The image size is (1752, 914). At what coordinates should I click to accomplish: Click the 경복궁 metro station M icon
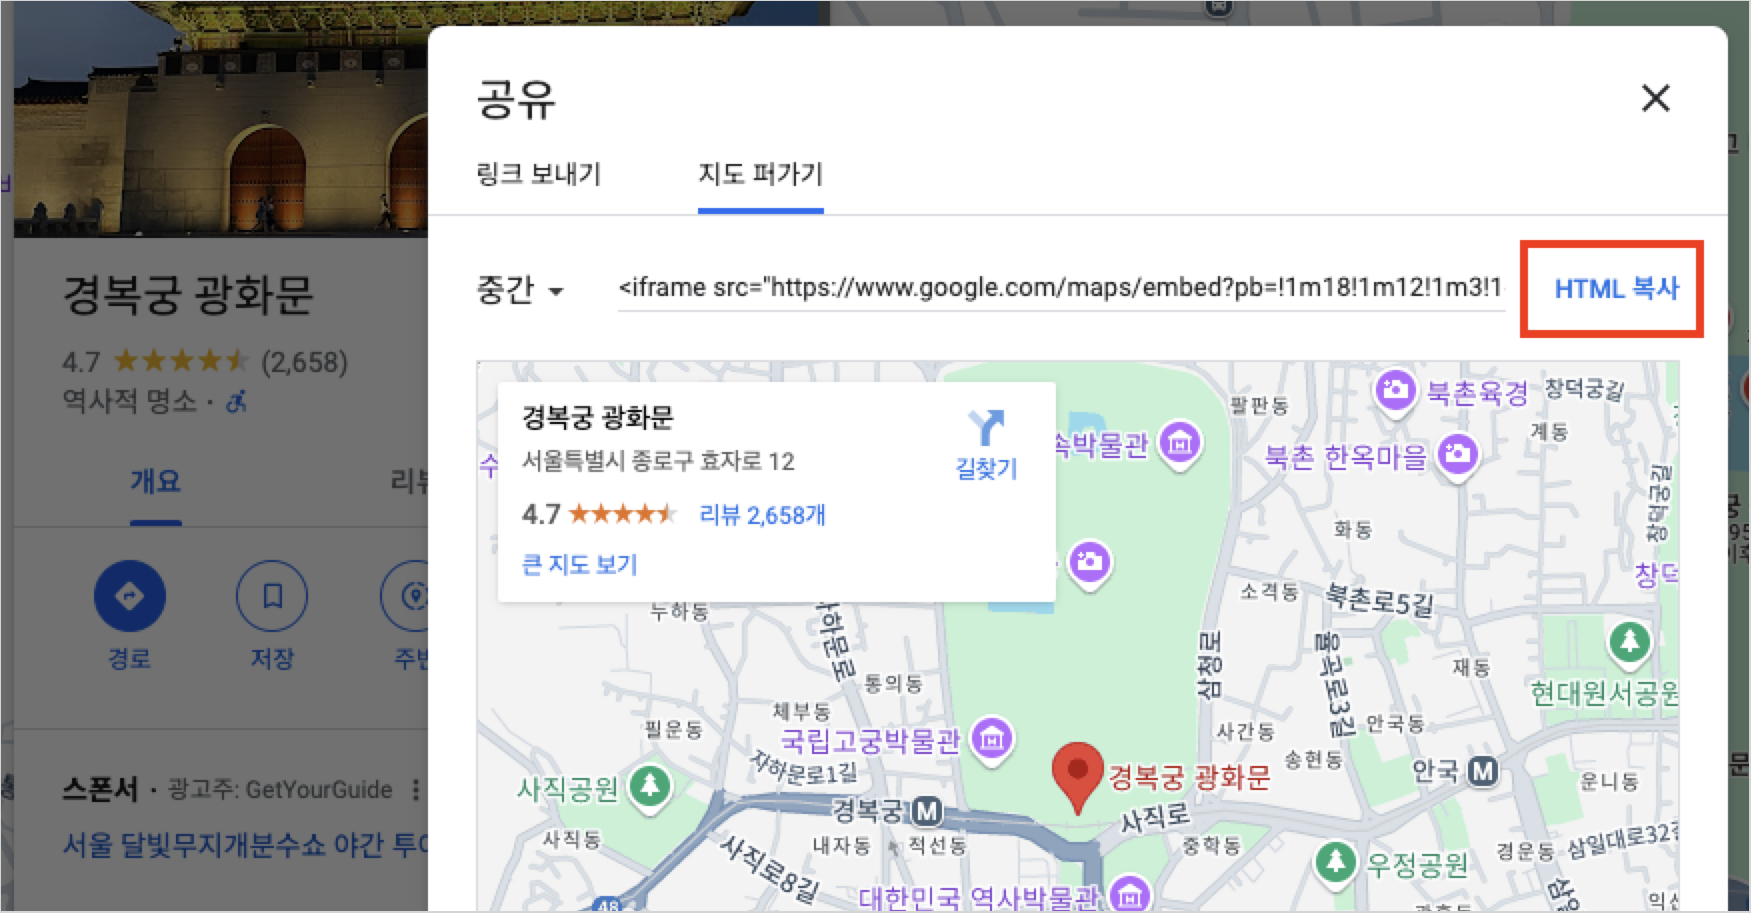(928, 810)
